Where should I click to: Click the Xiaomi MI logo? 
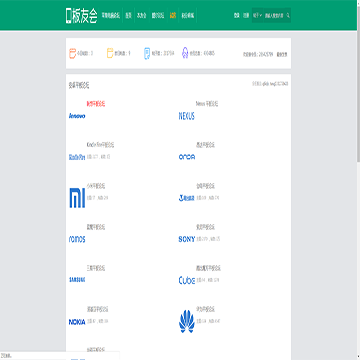(x=77, y=198)
